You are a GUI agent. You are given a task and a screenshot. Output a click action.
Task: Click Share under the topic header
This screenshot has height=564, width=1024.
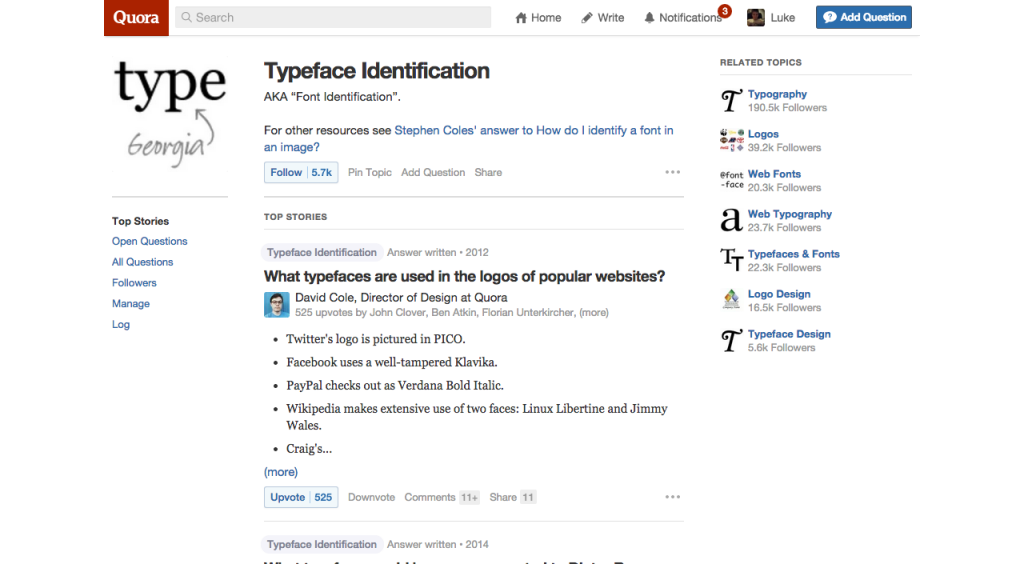click(x=488, y=172)
